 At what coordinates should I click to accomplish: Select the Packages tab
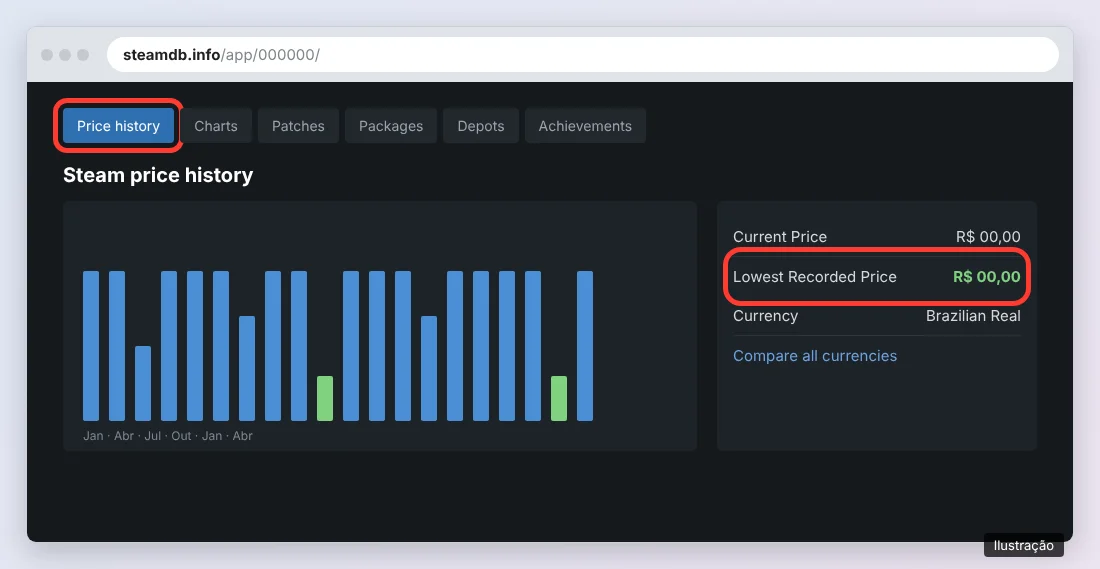click(x=391, y=126)
